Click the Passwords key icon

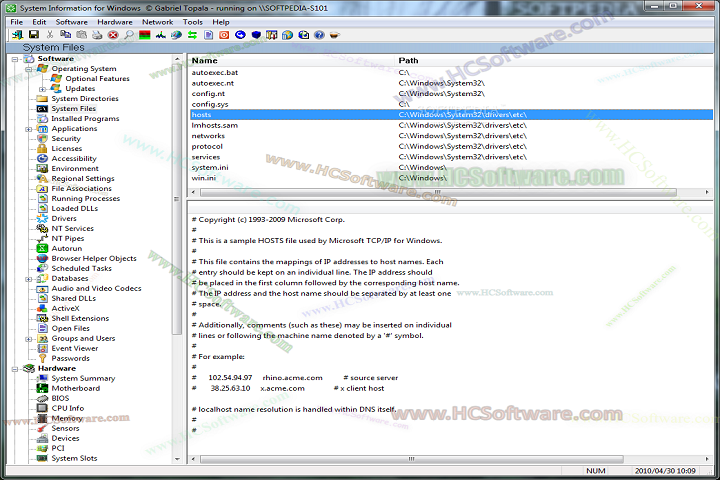click(42, 358)
